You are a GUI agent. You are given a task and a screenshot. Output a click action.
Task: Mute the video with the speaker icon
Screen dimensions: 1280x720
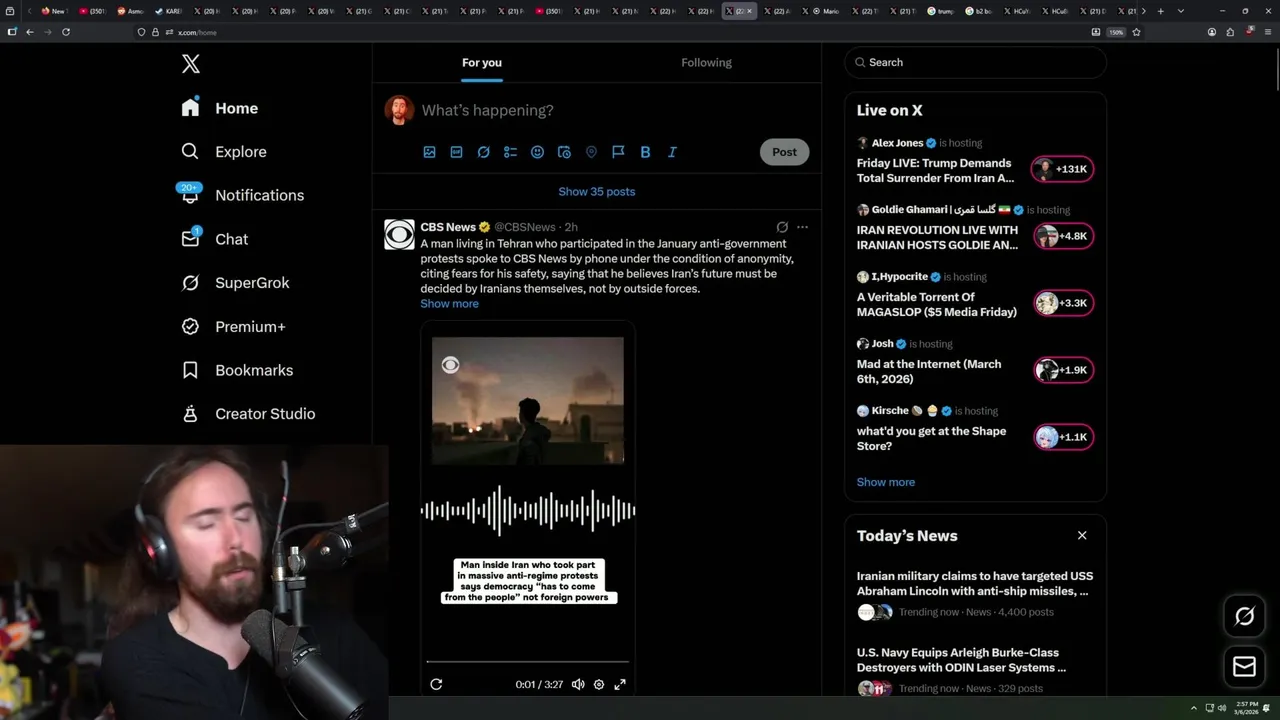pyautogui.click(x=578, y=685)
